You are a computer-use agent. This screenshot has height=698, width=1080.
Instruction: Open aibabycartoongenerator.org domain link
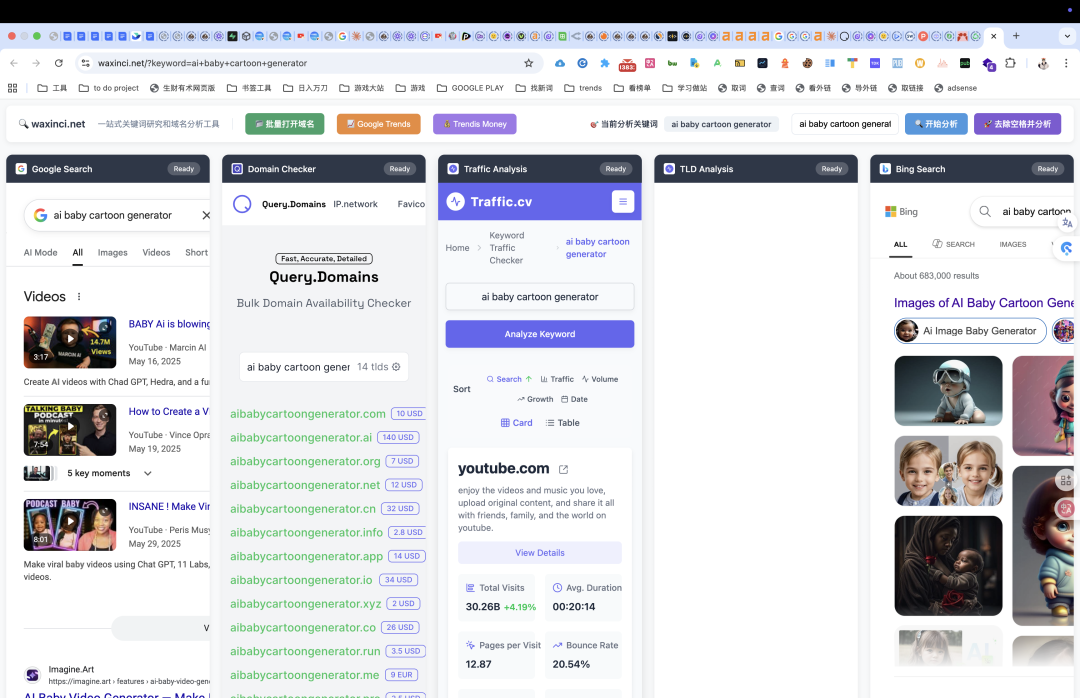(305, 461)
